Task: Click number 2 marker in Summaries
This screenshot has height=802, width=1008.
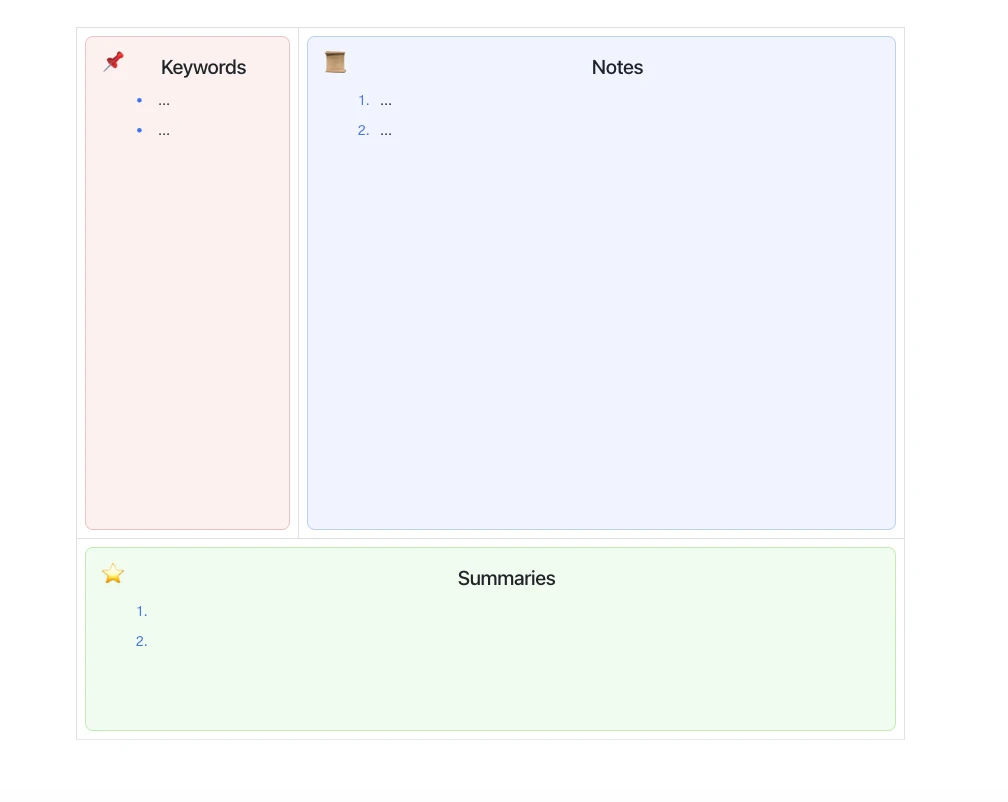Action: (x=141, y=641)
